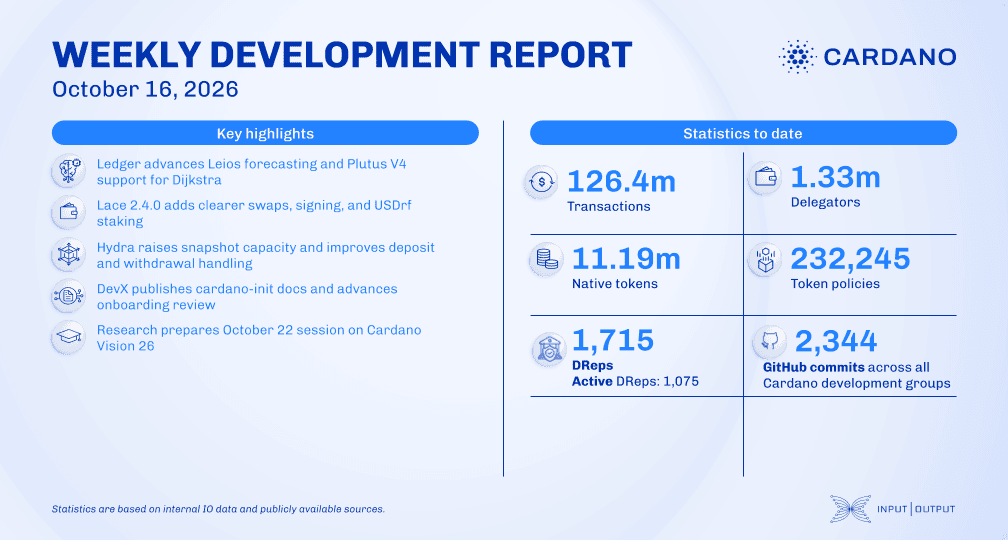Click the Delegators label
The width and height of the screenshot is (1008, 540).
coord(825,202)
